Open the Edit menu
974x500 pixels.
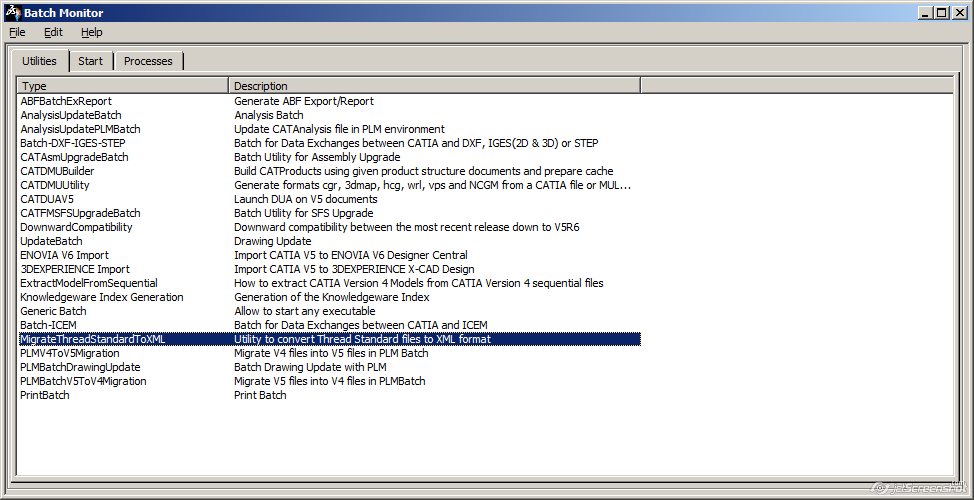[53, 32]
